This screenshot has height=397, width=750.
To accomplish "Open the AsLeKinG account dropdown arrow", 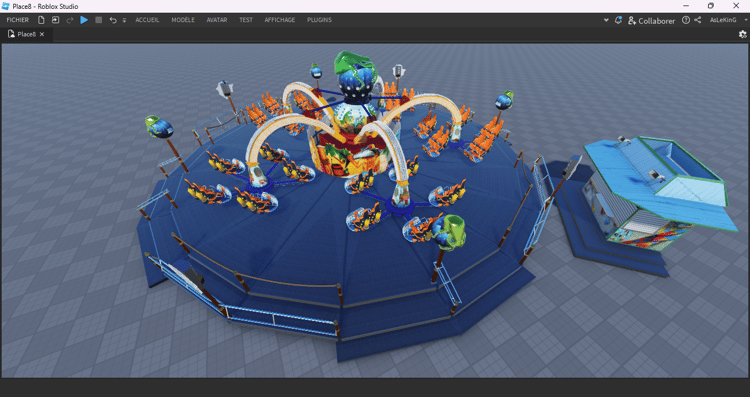I will tap(746, 20).
